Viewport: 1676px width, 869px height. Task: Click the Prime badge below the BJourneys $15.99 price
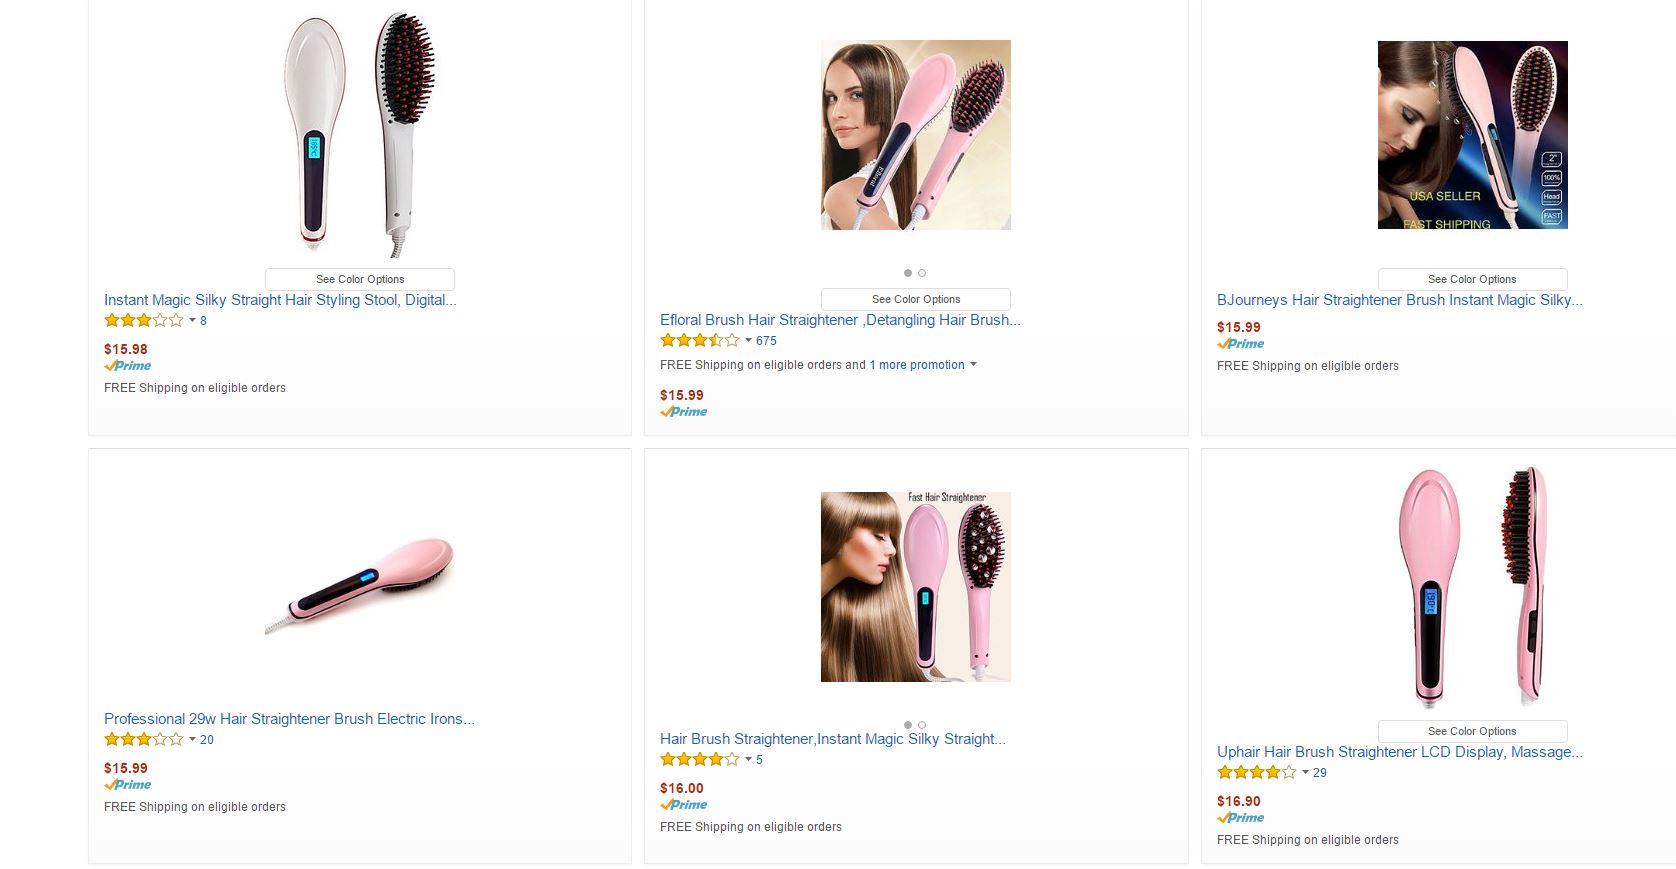(1241, 344)
